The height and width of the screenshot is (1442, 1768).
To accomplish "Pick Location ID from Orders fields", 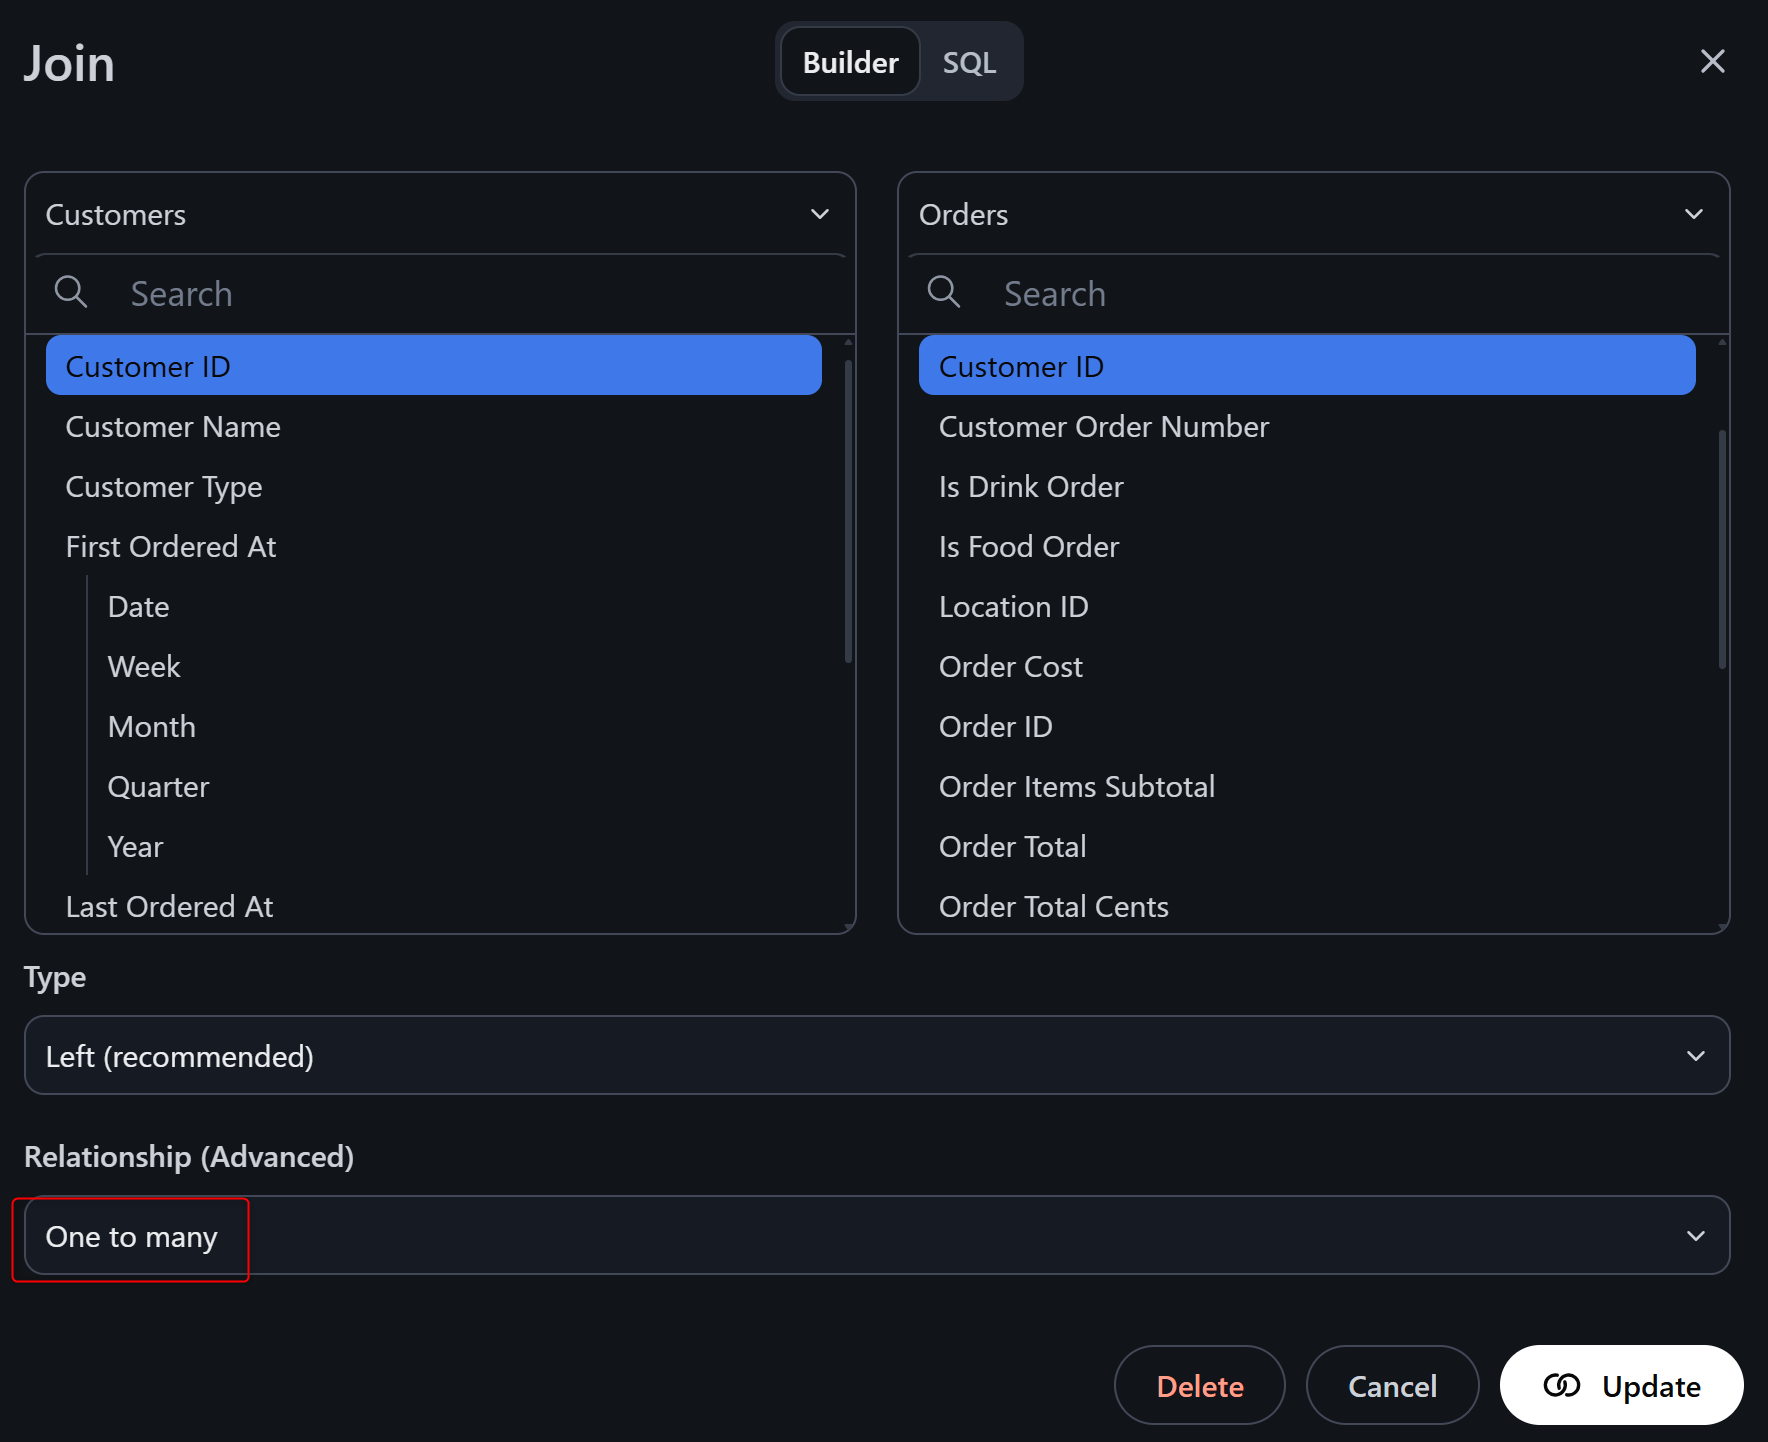I will [x=1013, y=607].
